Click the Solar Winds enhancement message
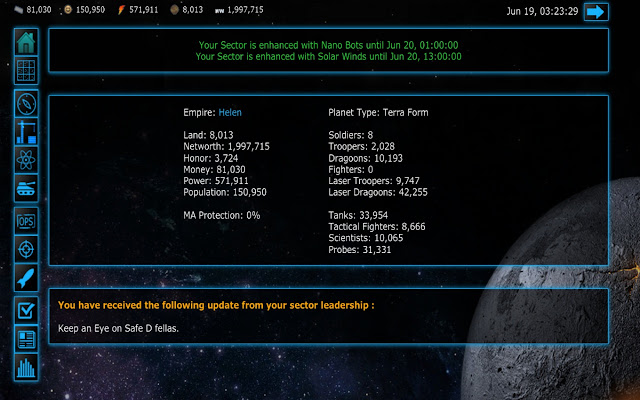Image resolution: width=640 pixels, height=400 pixels. (x=329, y=56)
